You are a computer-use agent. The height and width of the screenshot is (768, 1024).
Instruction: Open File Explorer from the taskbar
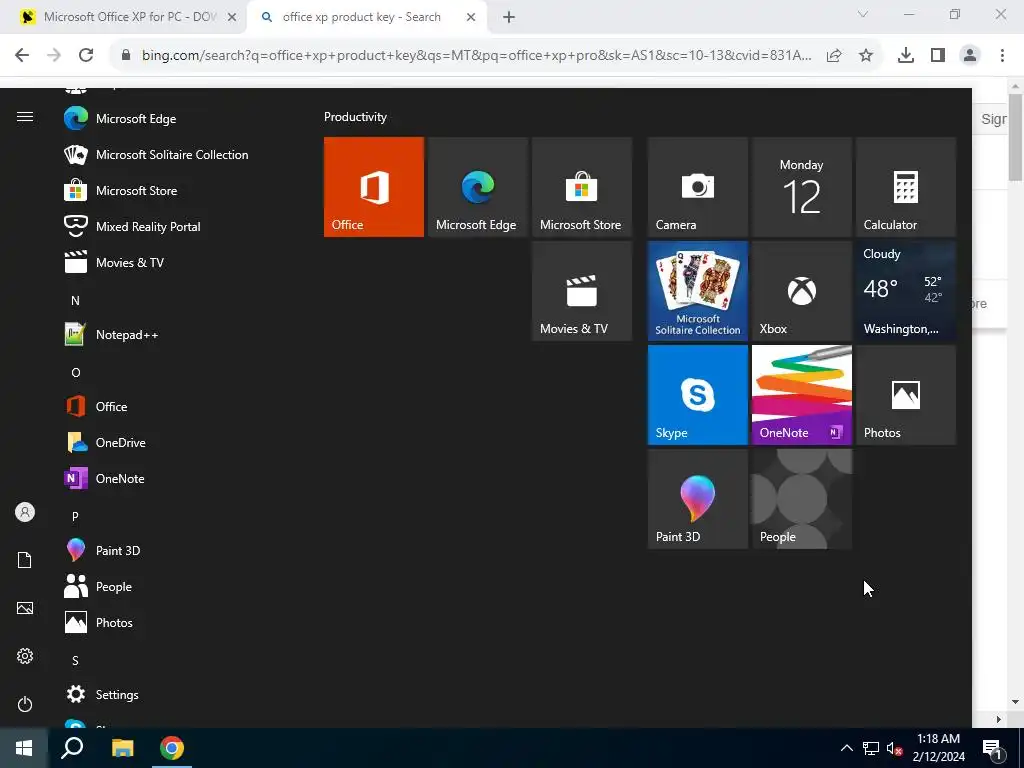tap(122, 748)
